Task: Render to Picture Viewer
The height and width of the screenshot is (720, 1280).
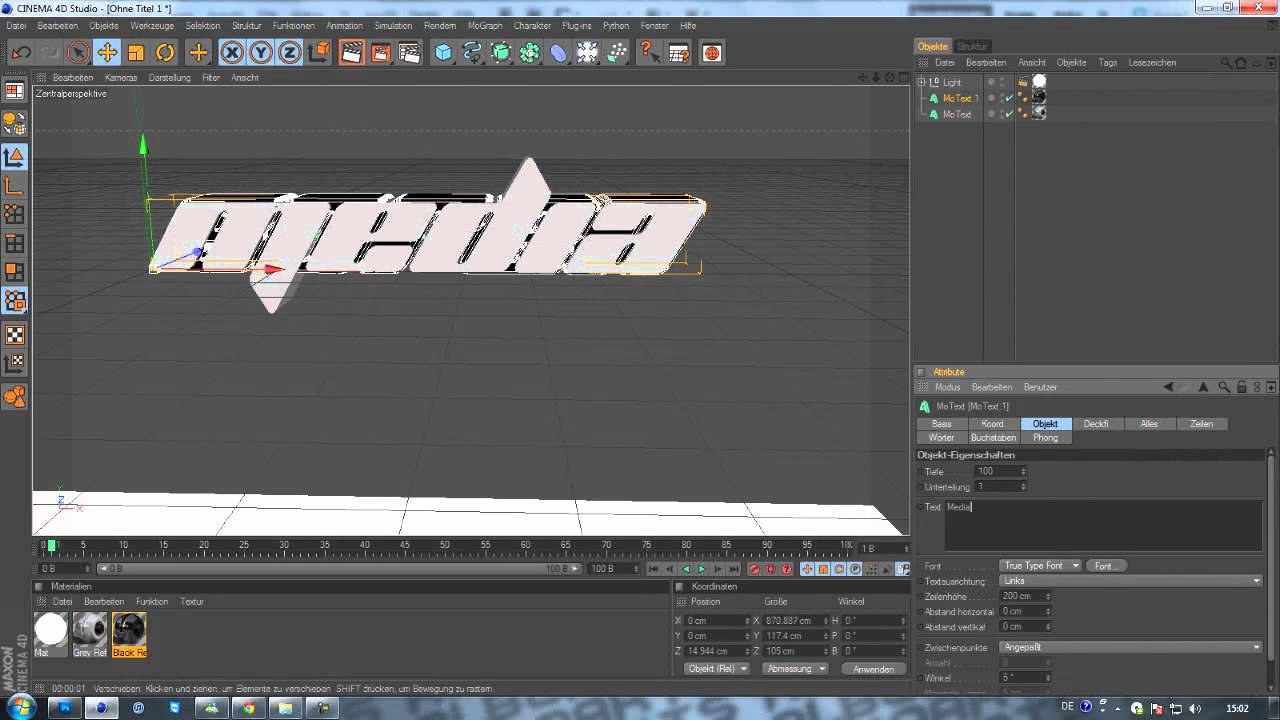Action: pyautogui.click(x=381, y=53)
